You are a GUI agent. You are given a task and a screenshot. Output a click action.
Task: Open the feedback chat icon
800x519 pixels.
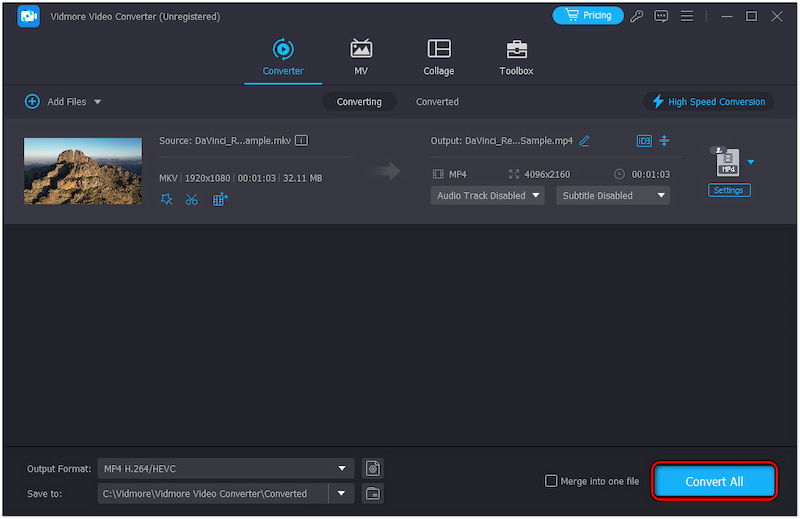(661, 16)
